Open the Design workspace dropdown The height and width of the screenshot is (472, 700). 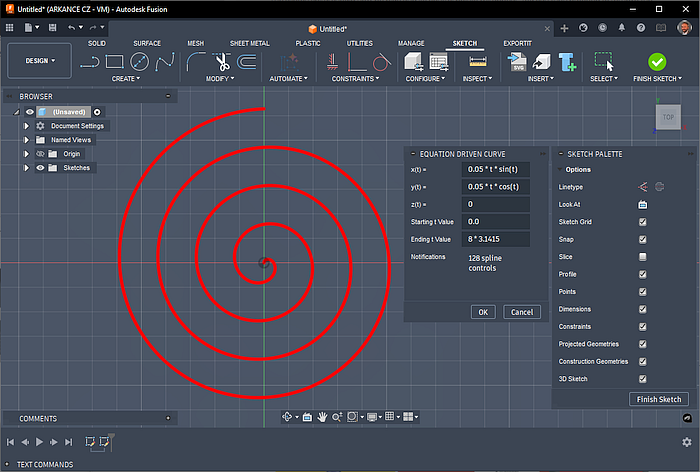click(40, 60)
